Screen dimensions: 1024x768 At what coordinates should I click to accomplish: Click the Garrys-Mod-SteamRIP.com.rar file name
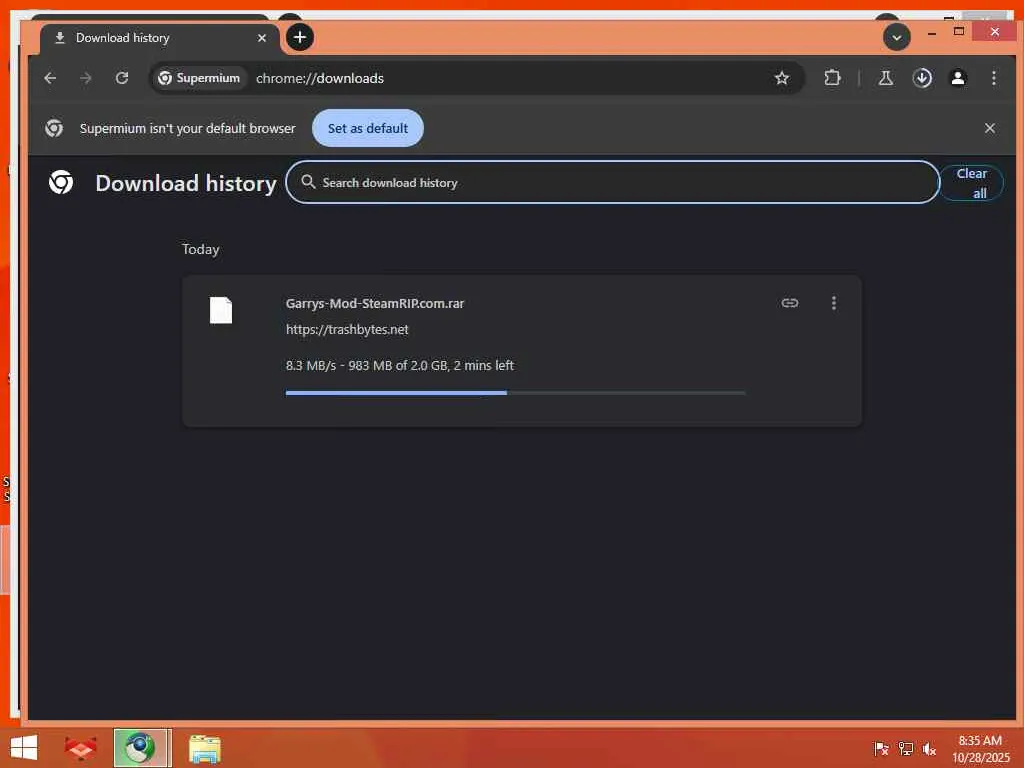click(375, 303)
